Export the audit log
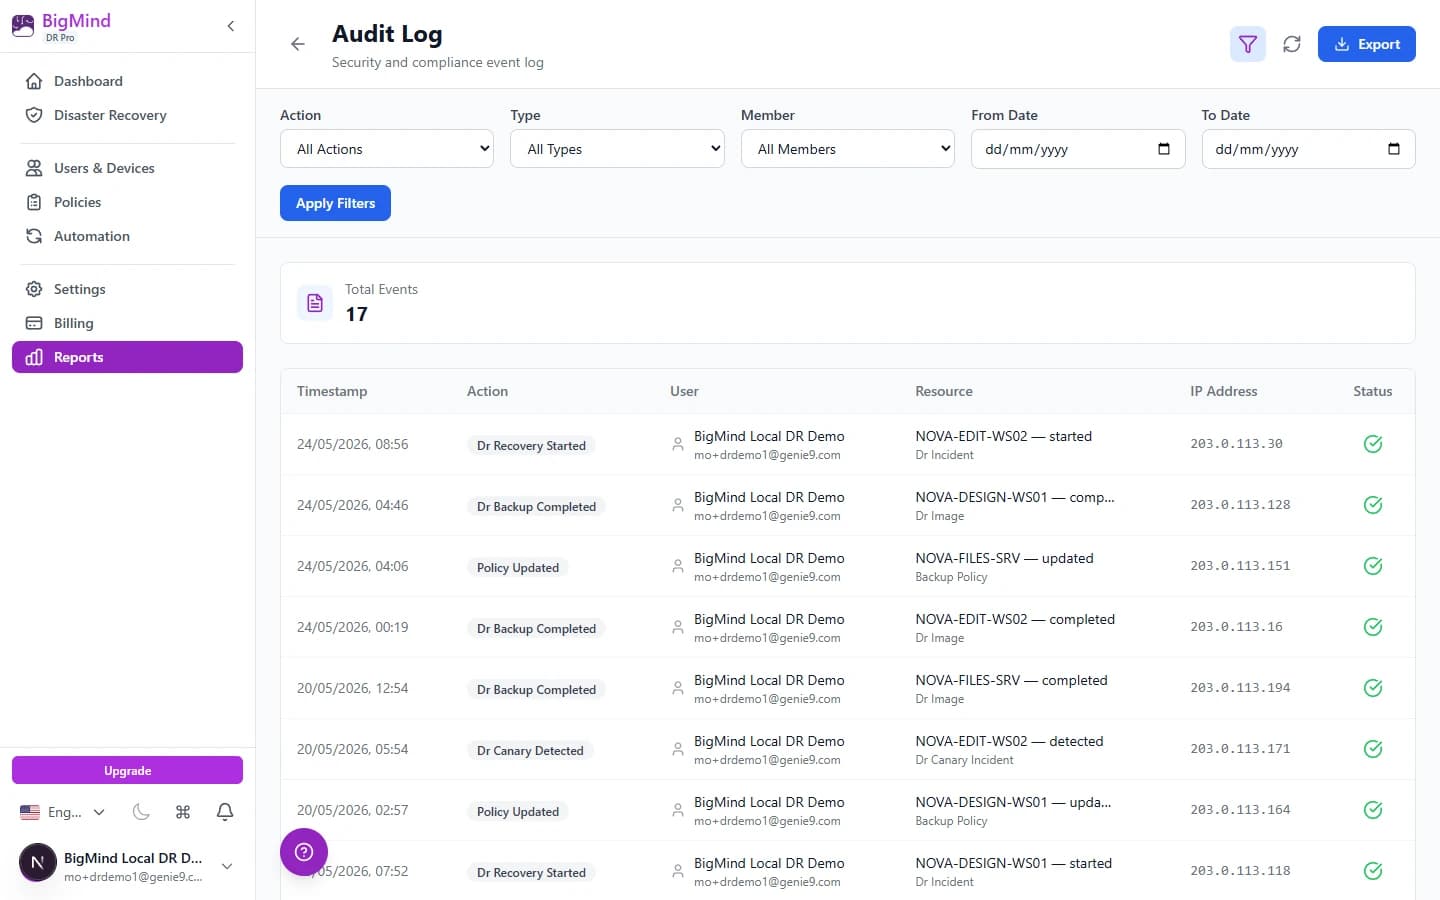Image resolution: width=1440 pixels, height=900 pixels. click(x=1366, y=44)
